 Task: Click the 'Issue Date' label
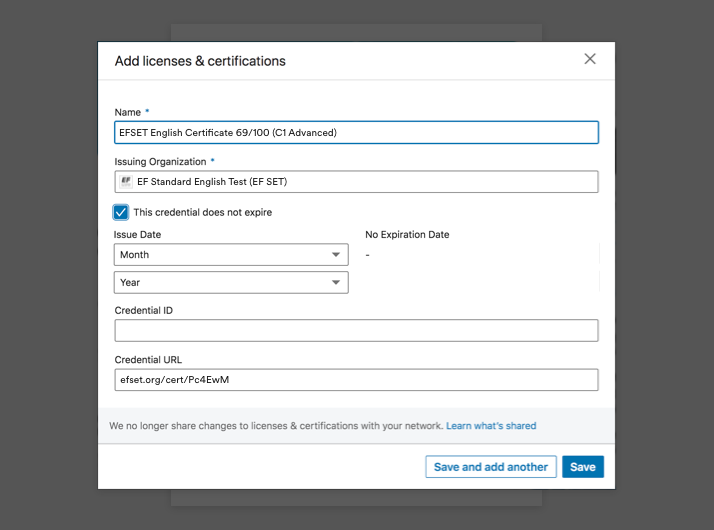[138, 235]
